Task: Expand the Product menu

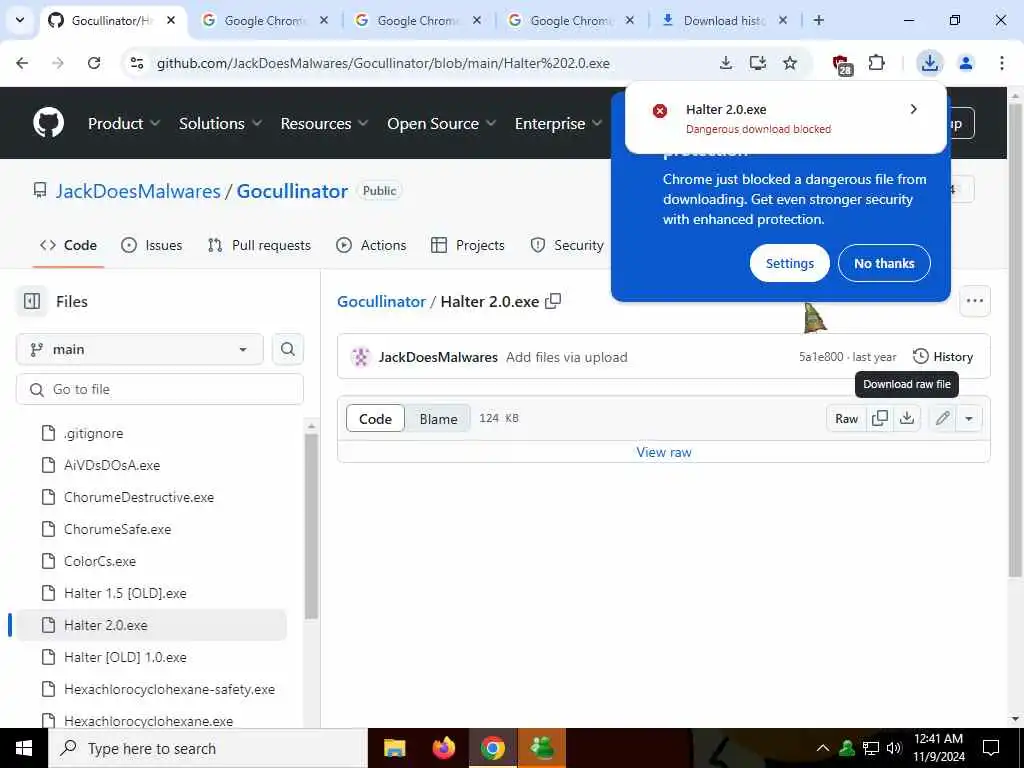Action: [123, 123]
